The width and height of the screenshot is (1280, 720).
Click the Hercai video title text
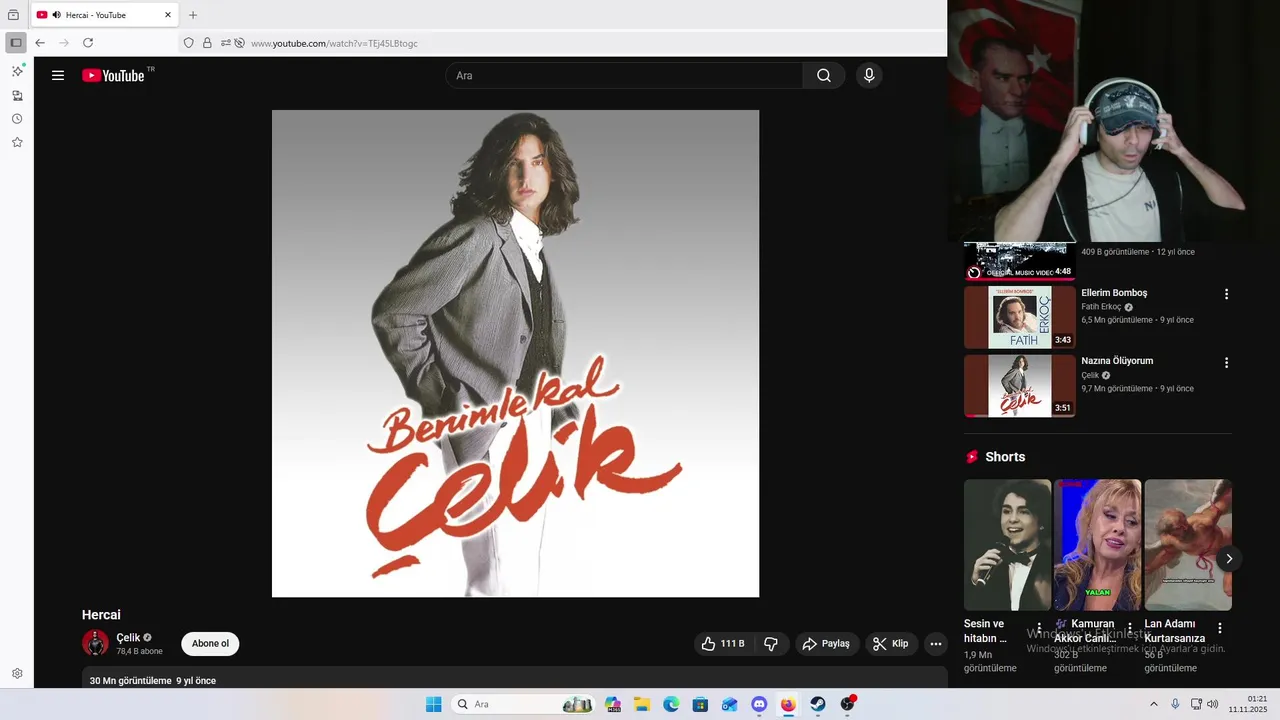tap(101, 615)
